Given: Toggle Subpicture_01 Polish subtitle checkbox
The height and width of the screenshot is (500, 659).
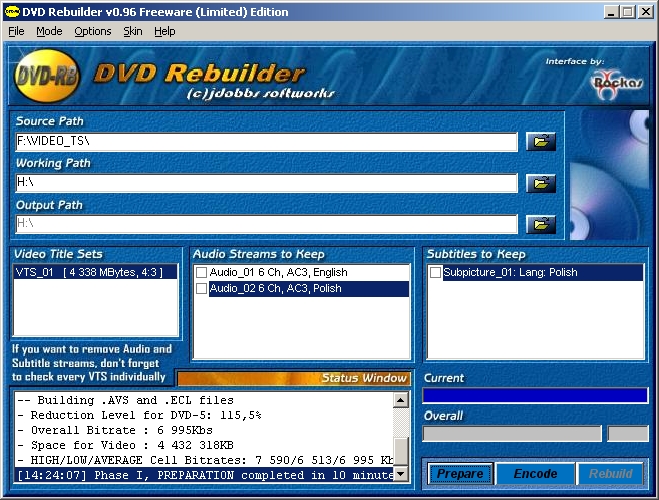Looking at the screenshot, I should pos(435,273).
